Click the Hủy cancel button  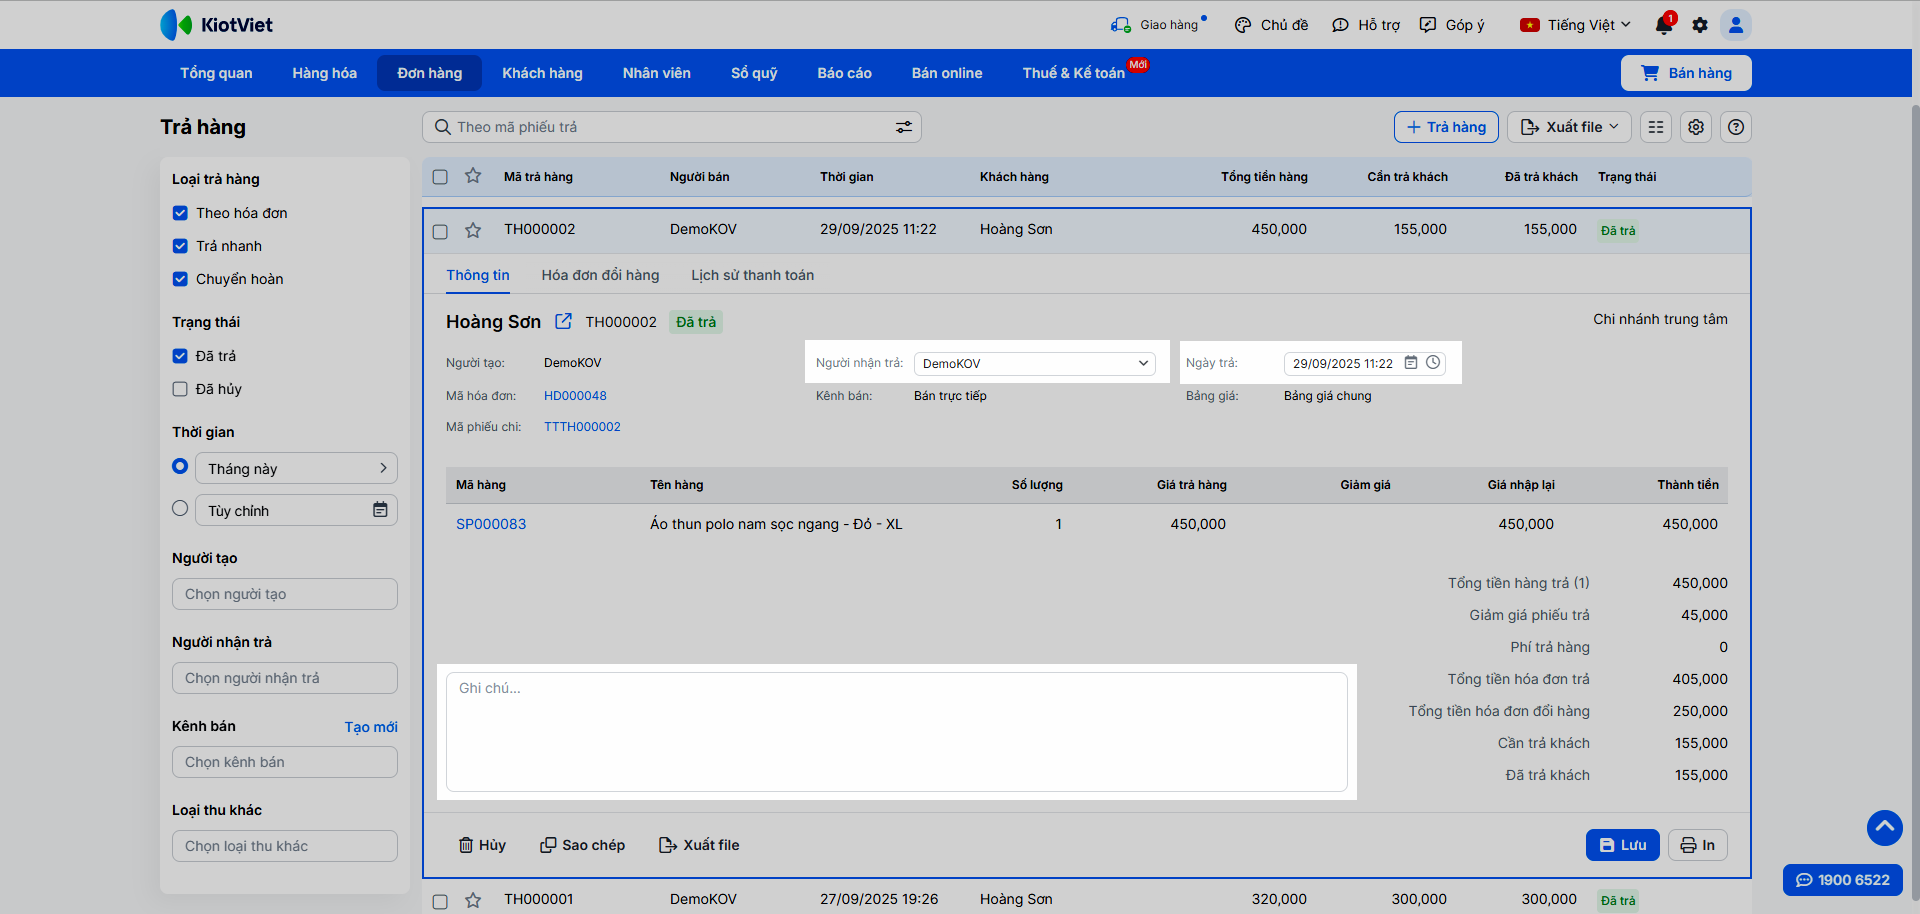coord(482,845)
